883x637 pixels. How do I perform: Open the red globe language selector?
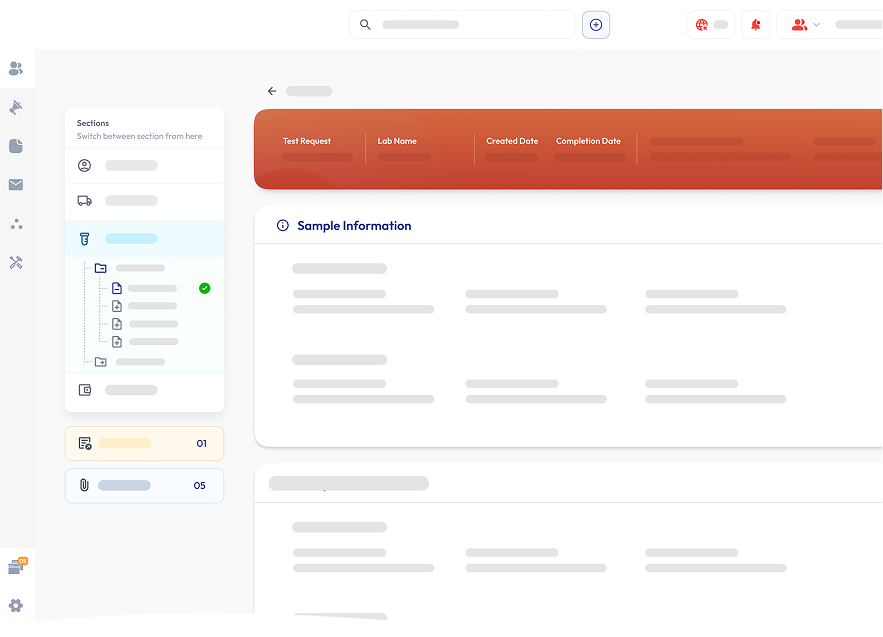click(x=711, y=25)
